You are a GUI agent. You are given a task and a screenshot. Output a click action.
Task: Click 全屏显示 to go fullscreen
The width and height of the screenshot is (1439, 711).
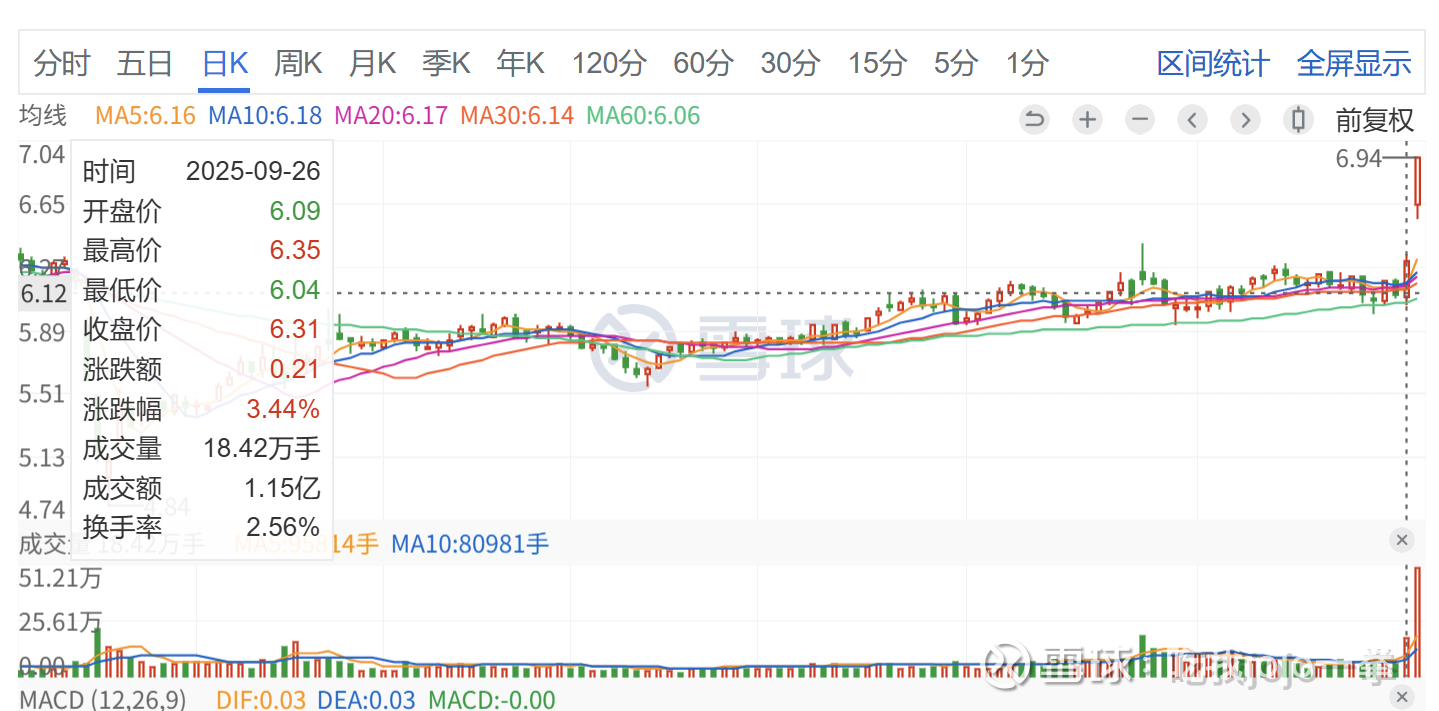pos(1354,64)
